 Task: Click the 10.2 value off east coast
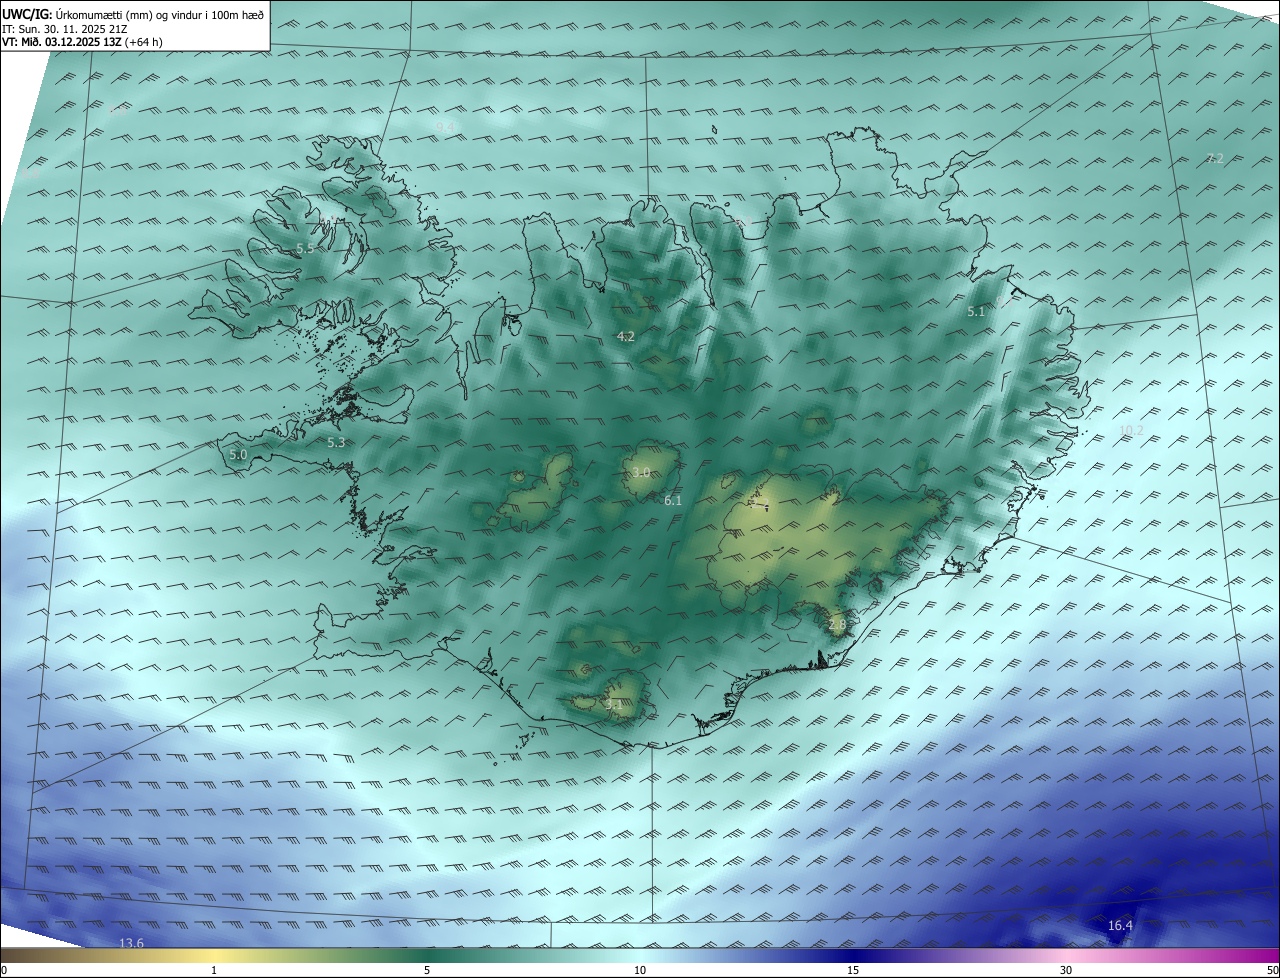click(1131, 431)
